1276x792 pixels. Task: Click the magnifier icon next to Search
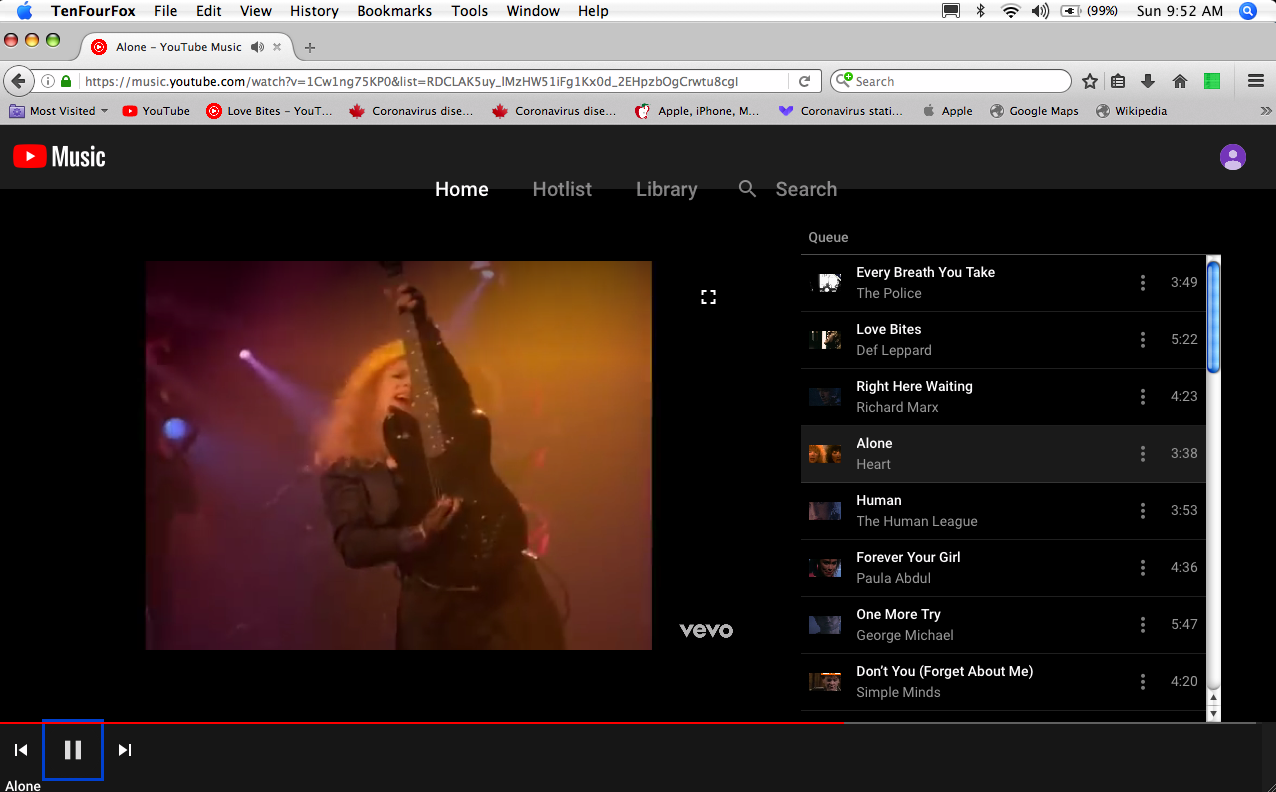(747, 189)
